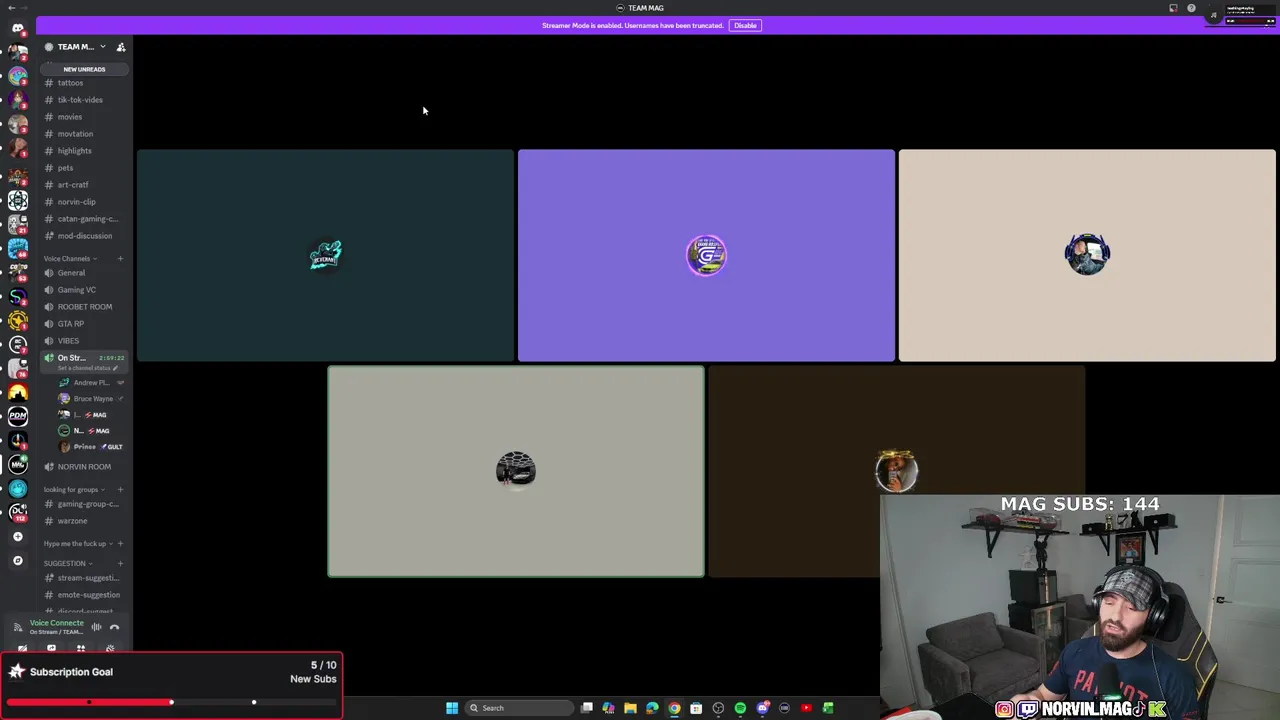The image size is (1280, 720).
Task: Click the Windows taskbar Search field
Action: click(518, 708)
